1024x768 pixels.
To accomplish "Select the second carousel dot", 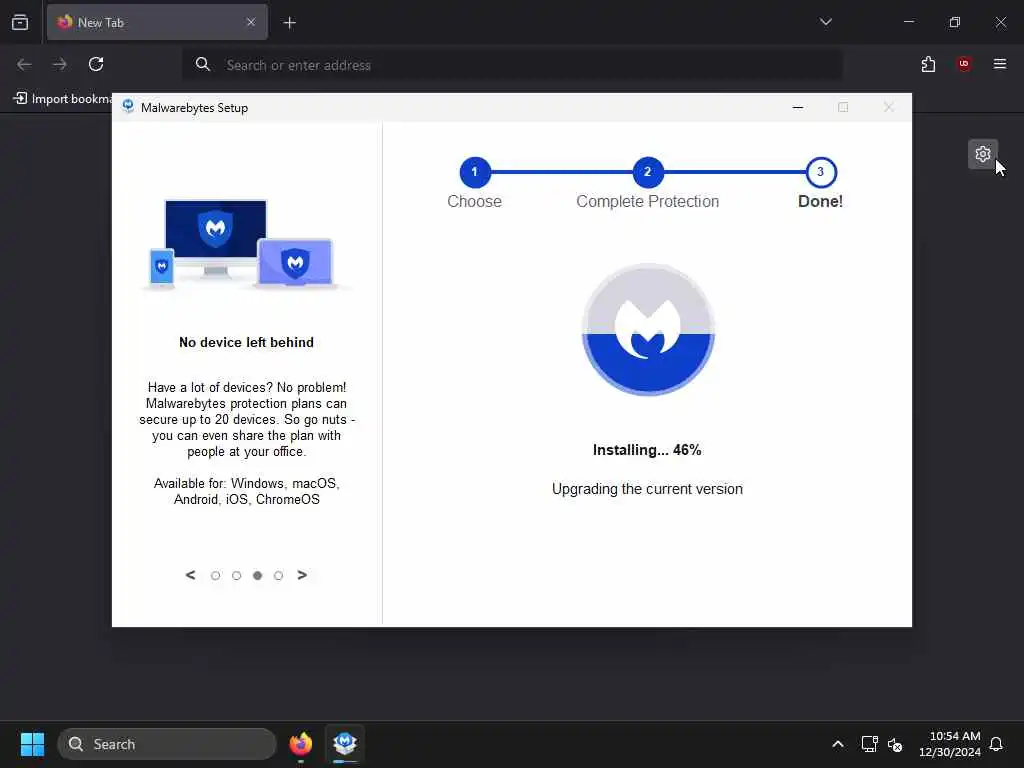I will tap(236, 575).
